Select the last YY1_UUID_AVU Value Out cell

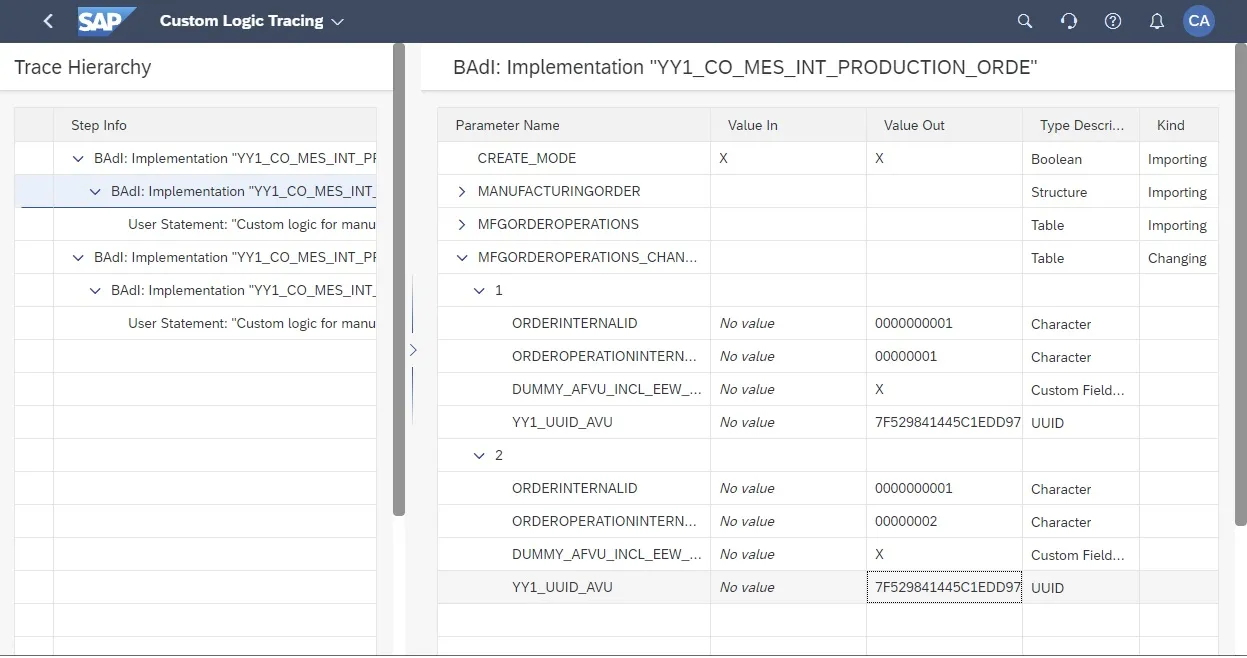943,588
